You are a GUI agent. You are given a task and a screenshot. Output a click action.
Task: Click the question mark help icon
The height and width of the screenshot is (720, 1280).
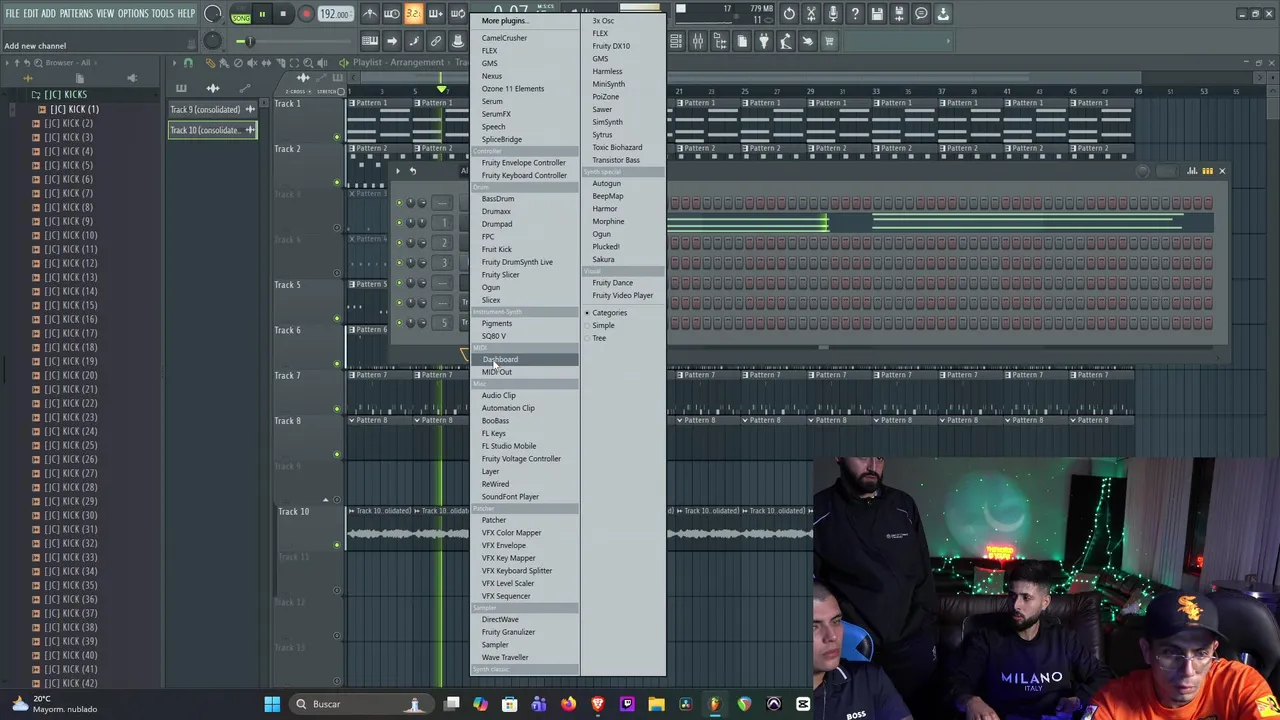pos(855,14)
